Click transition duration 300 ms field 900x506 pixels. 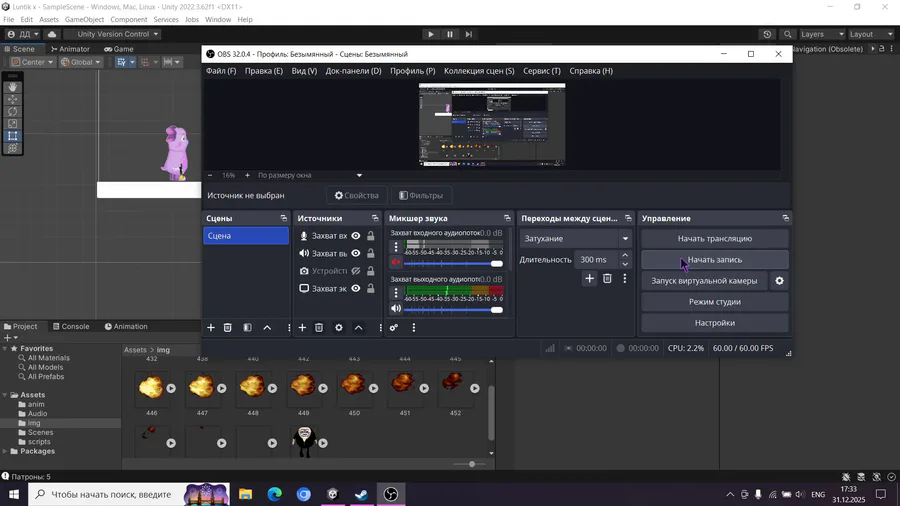597,260
